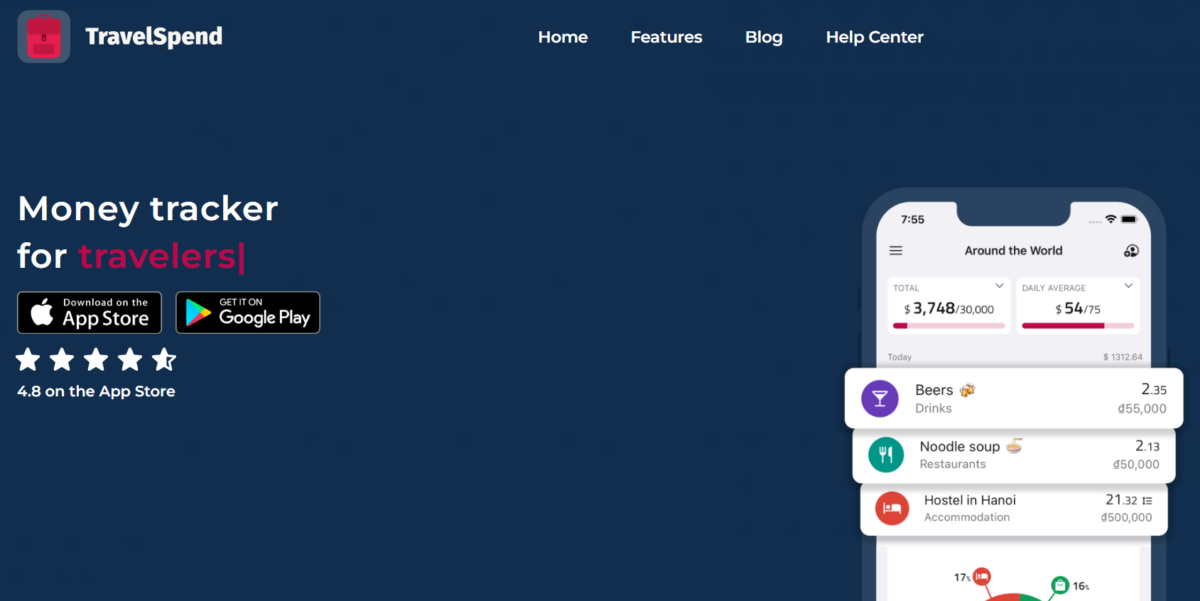Open the Beers expense entry

point(1014,399)
